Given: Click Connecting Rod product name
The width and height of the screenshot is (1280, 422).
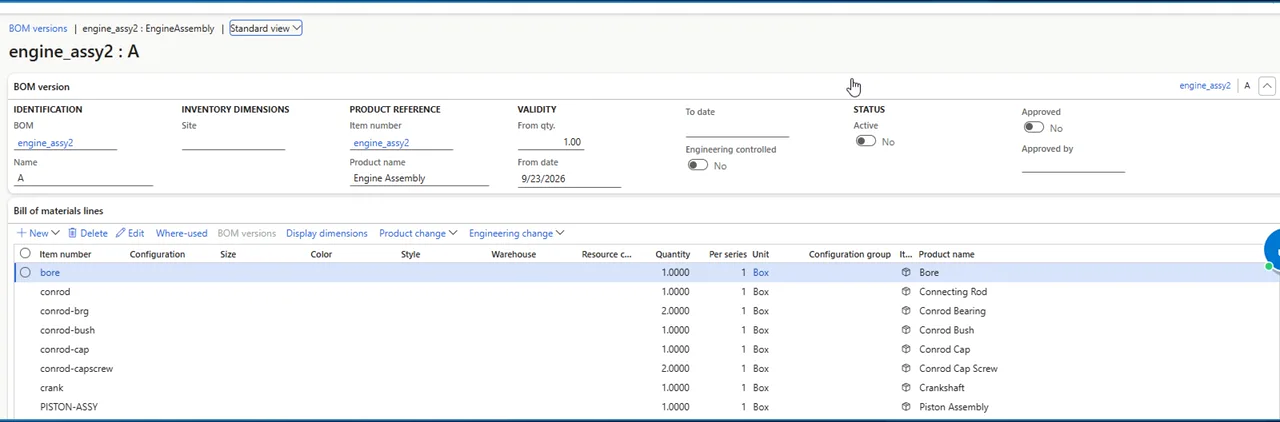Looking at the screenshot, I should 952,292.
